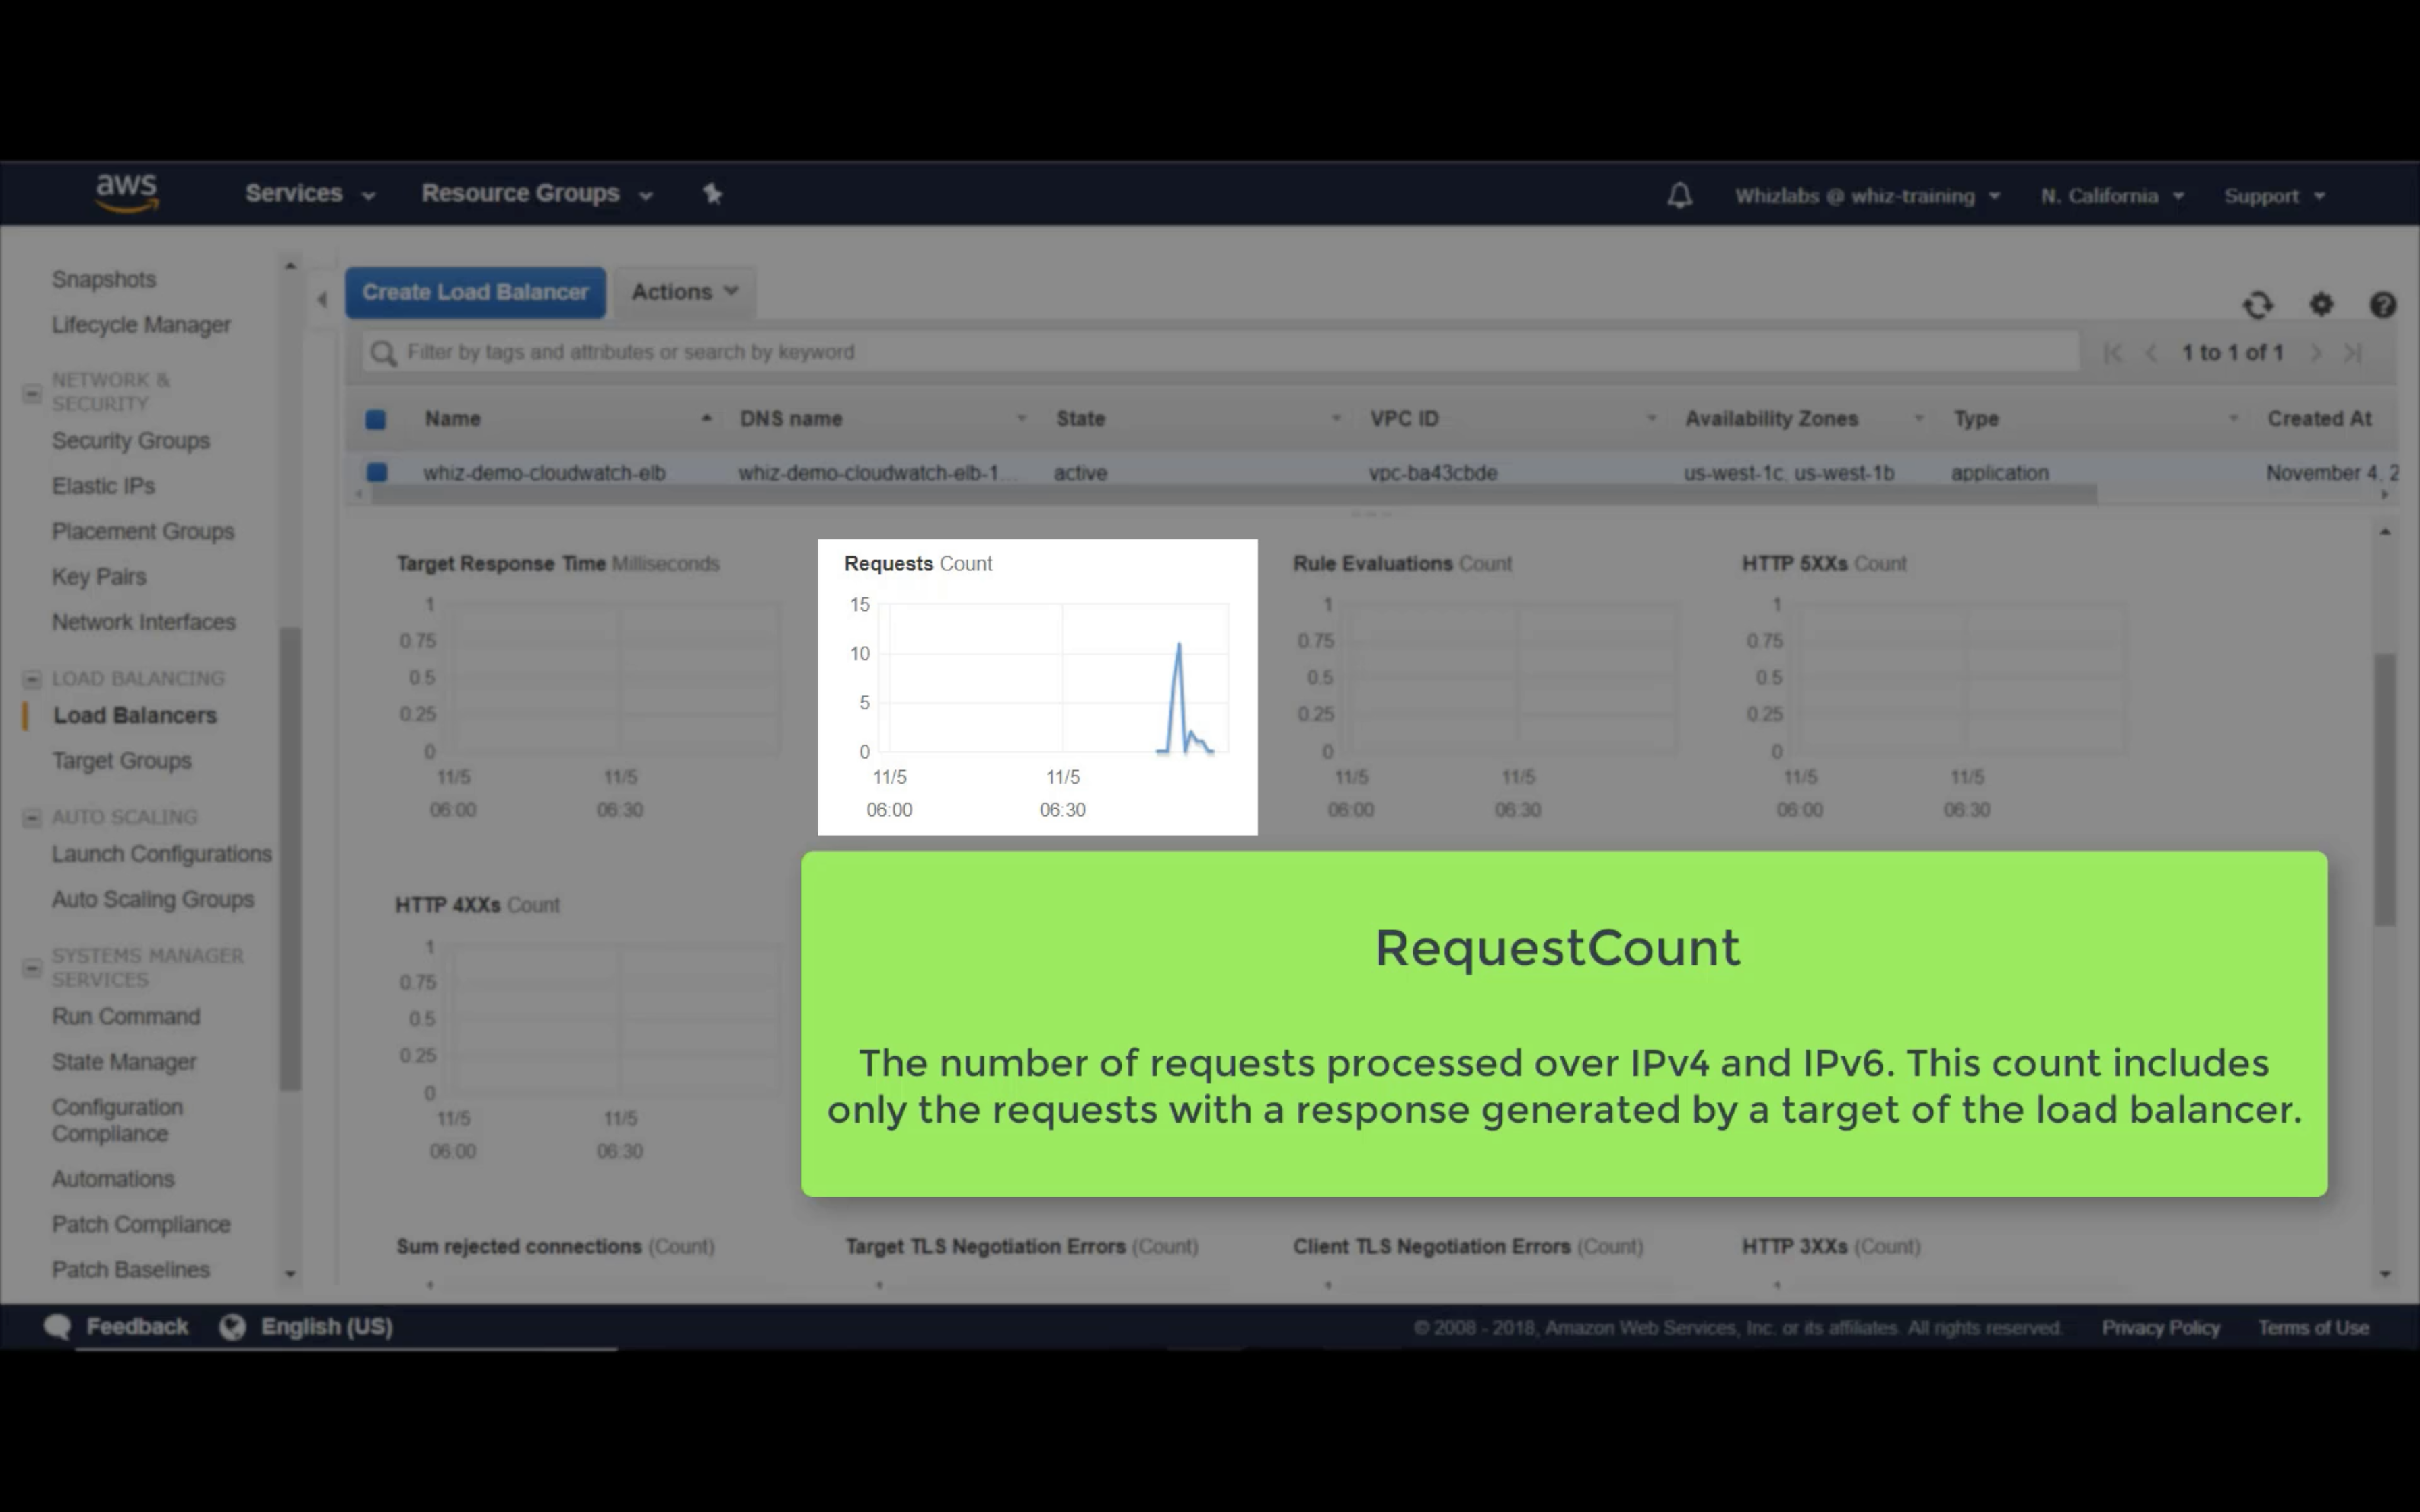Toggle the select-all checkbox in table header
2420x1512 pixels.
coord(376,420)
